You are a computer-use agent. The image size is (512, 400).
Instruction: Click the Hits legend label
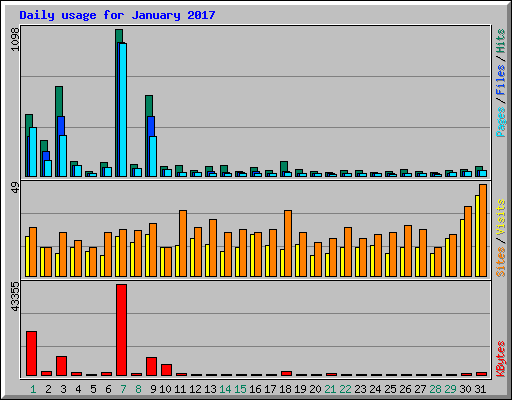(500, 41)
